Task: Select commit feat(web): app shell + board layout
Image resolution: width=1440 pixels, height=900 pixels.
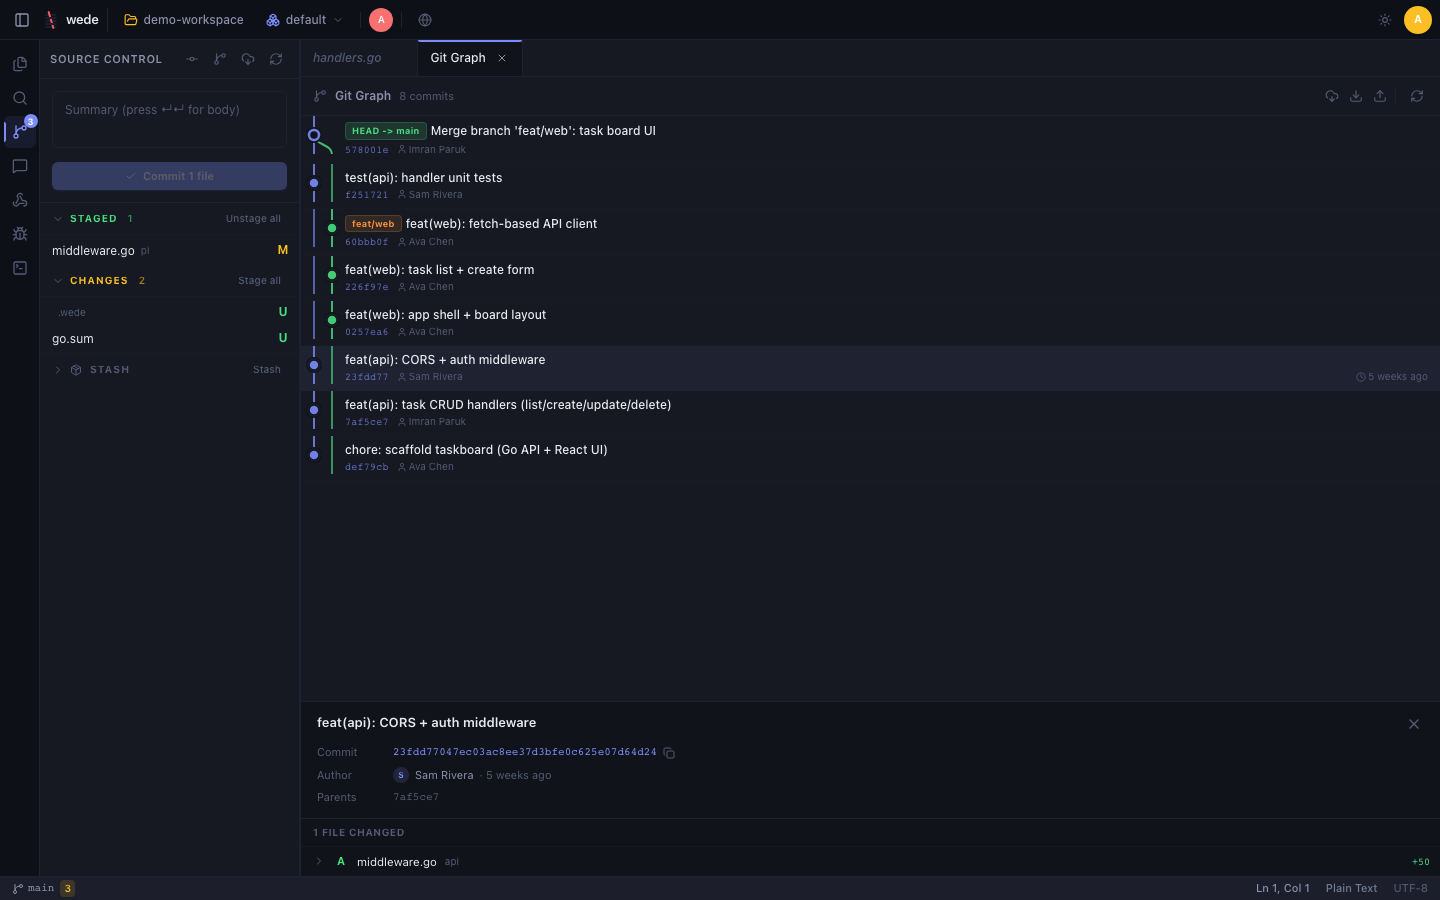Action: click(x=870, y=322)
